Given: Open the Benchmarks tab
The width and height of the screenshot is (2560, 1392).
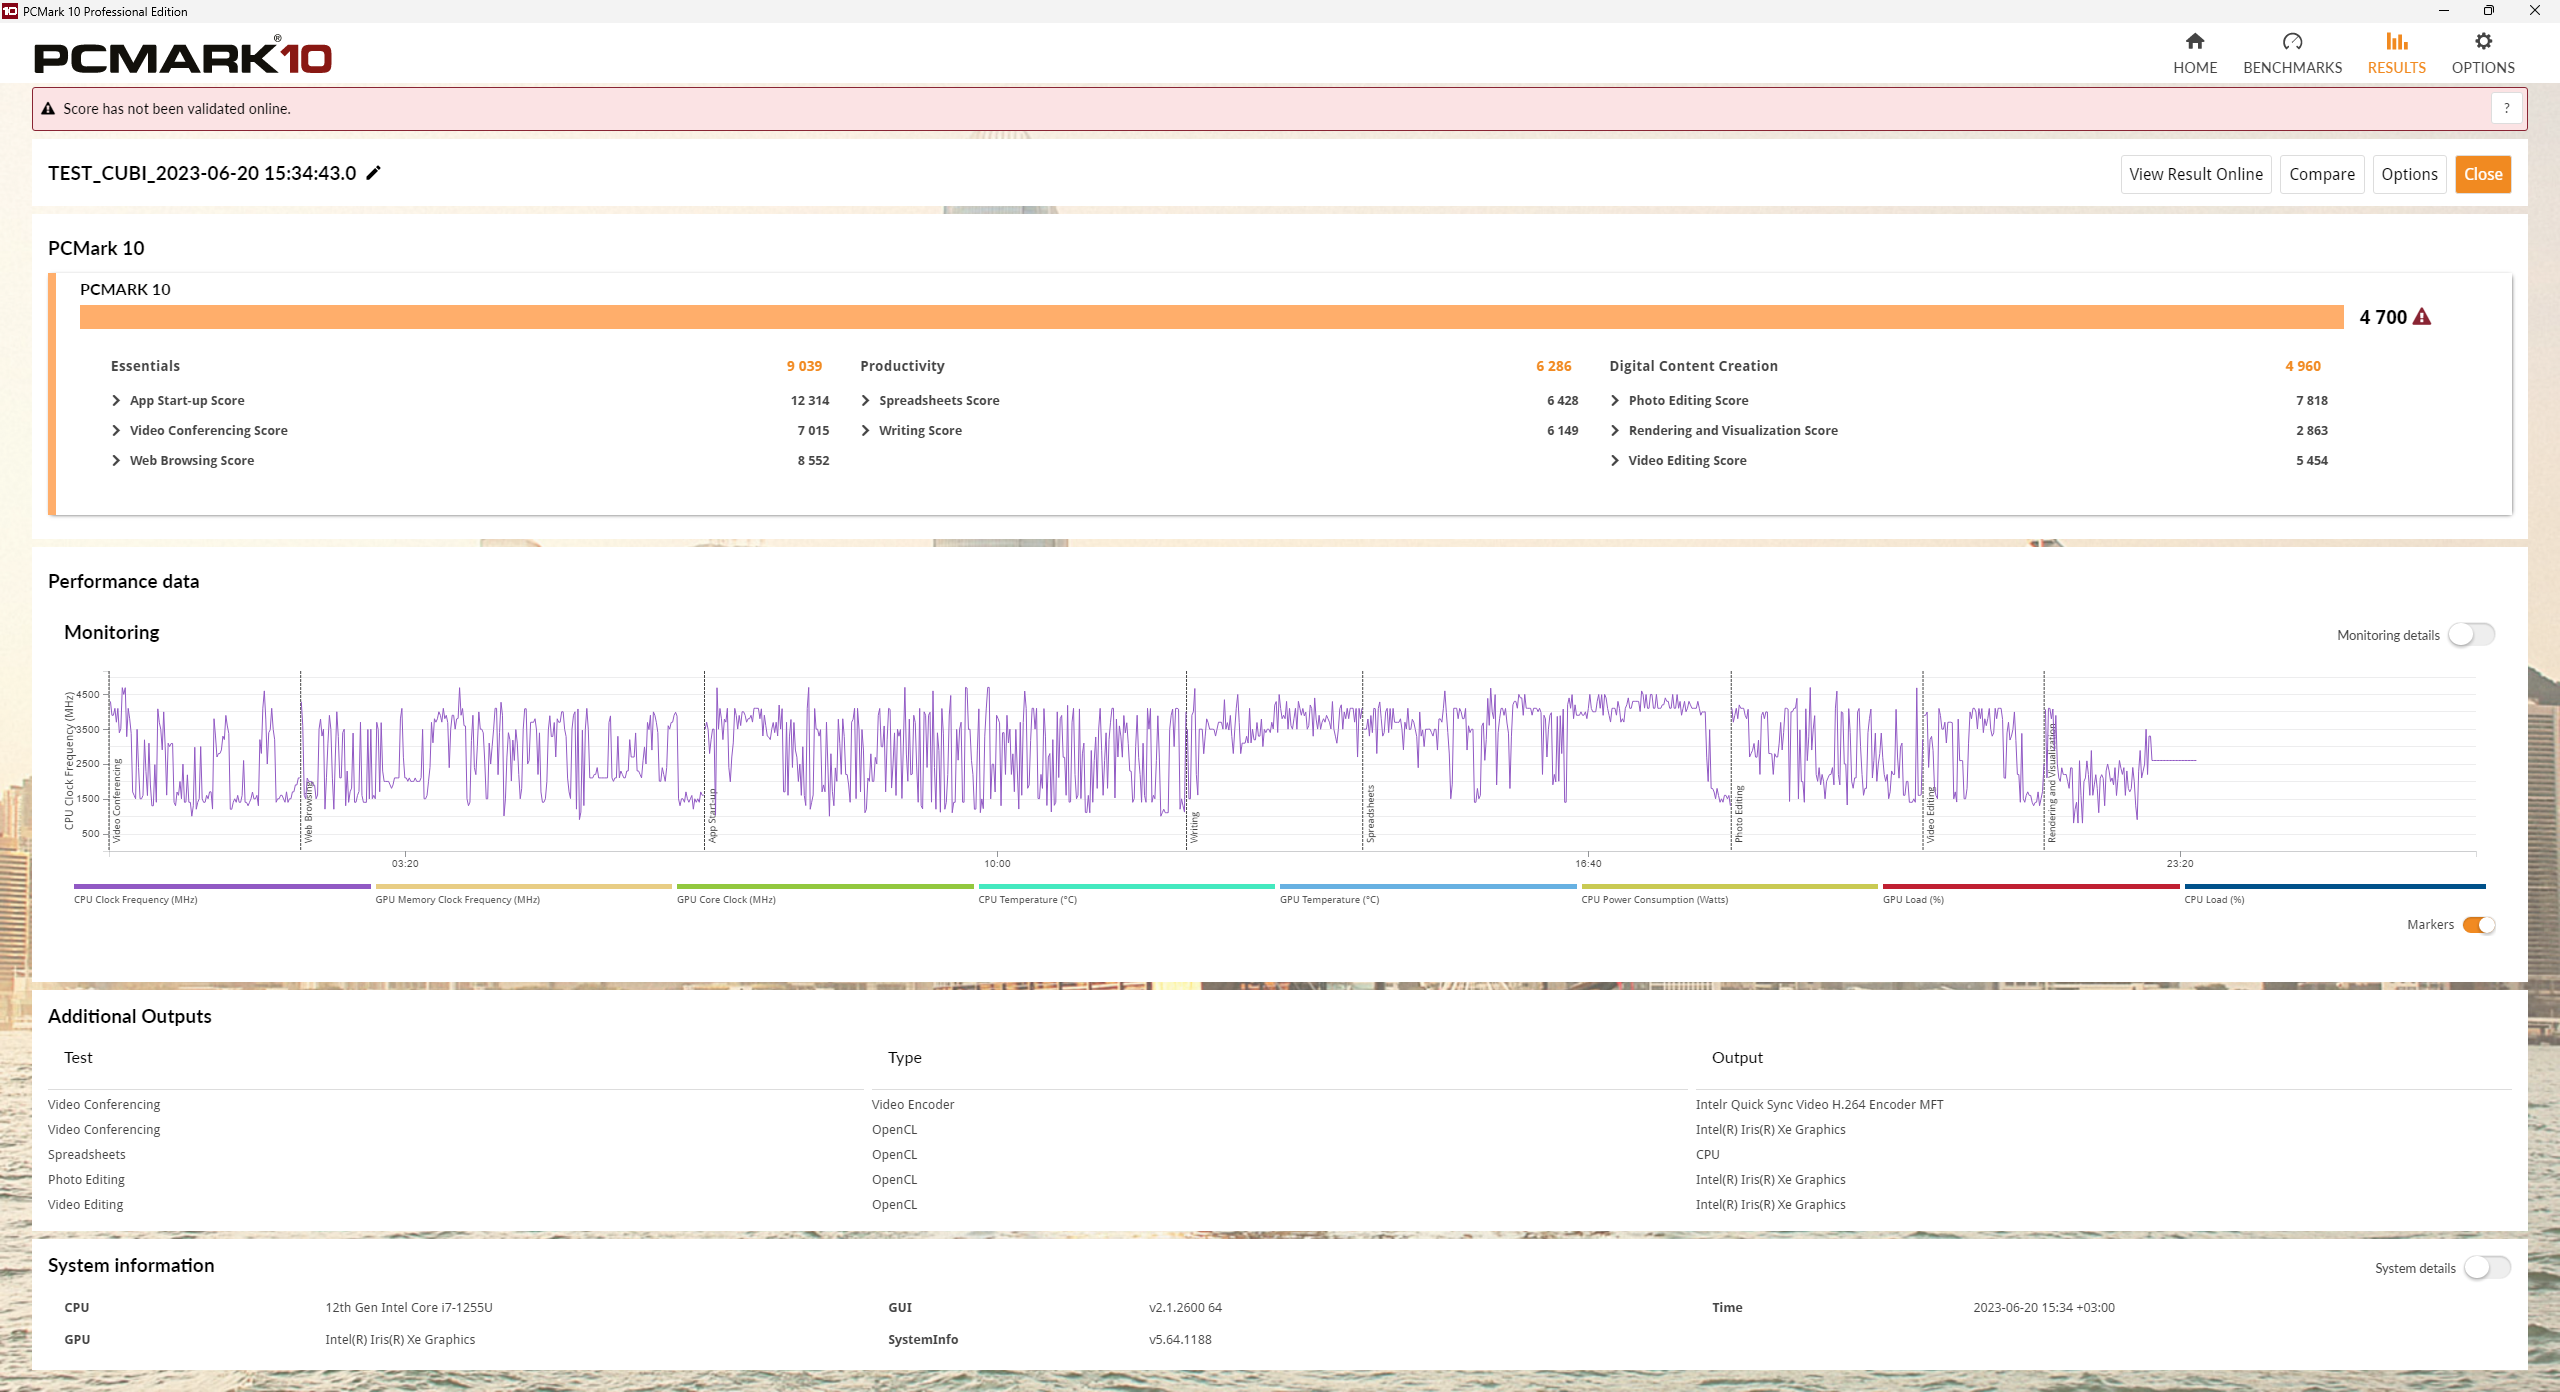Looking at the screenshot, I should 2292,53.
